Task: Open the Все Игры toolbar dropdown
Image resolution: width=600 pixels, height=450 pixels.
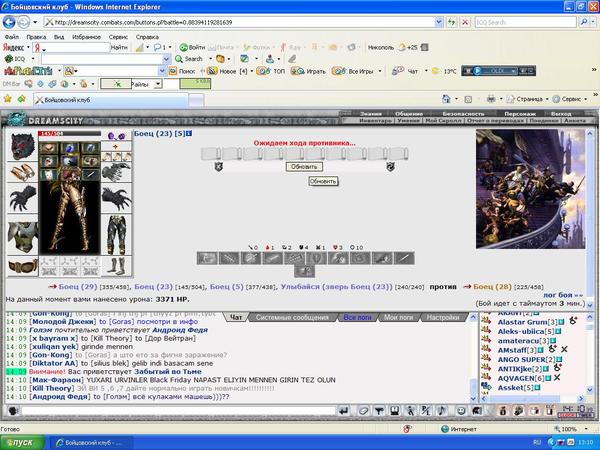Action: click(x=380, y=71)
